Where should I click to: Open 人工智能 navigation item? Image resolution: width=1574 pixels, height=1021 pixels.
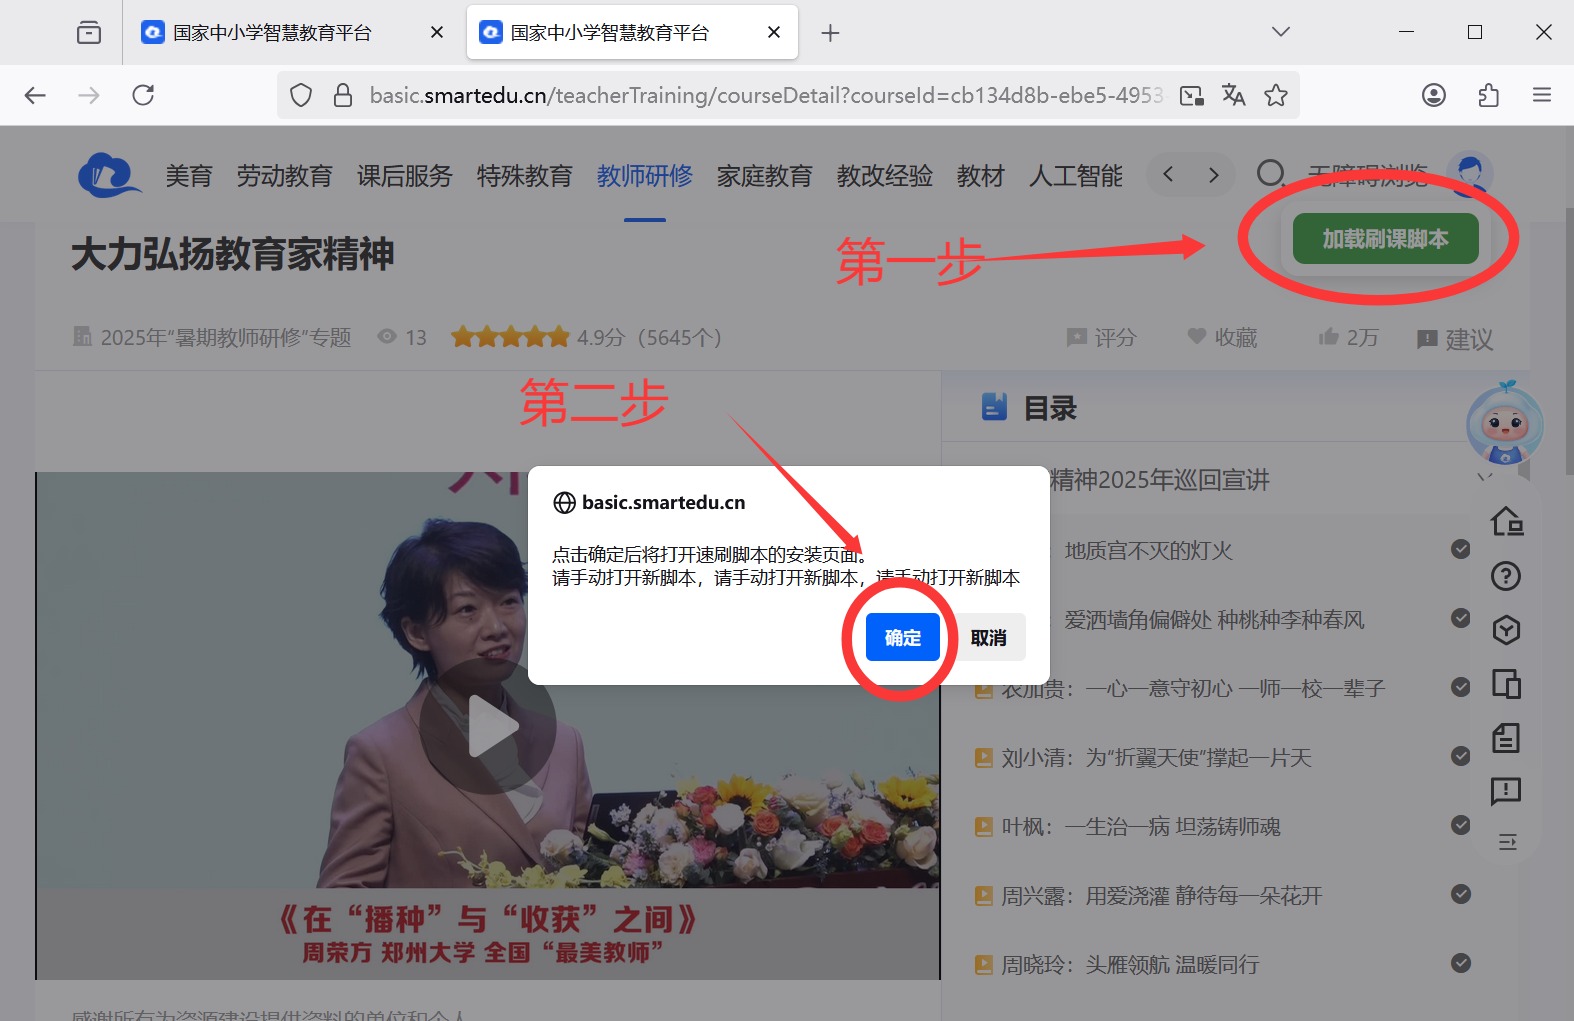coord(1077,176)
